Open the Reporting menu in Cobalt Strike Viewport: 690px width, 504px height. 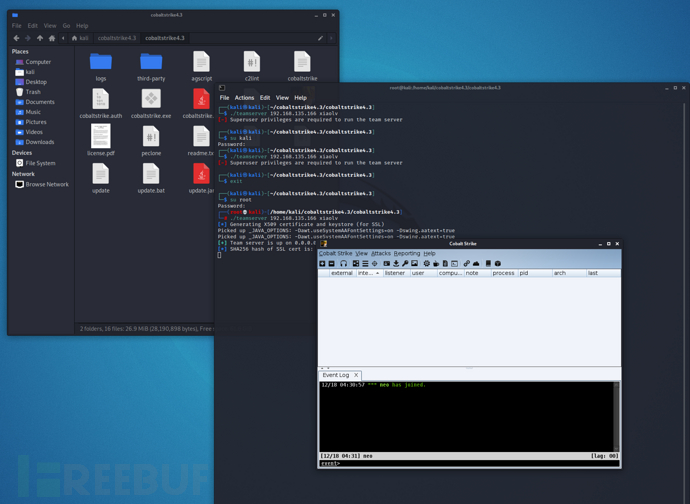click(407, 254)
